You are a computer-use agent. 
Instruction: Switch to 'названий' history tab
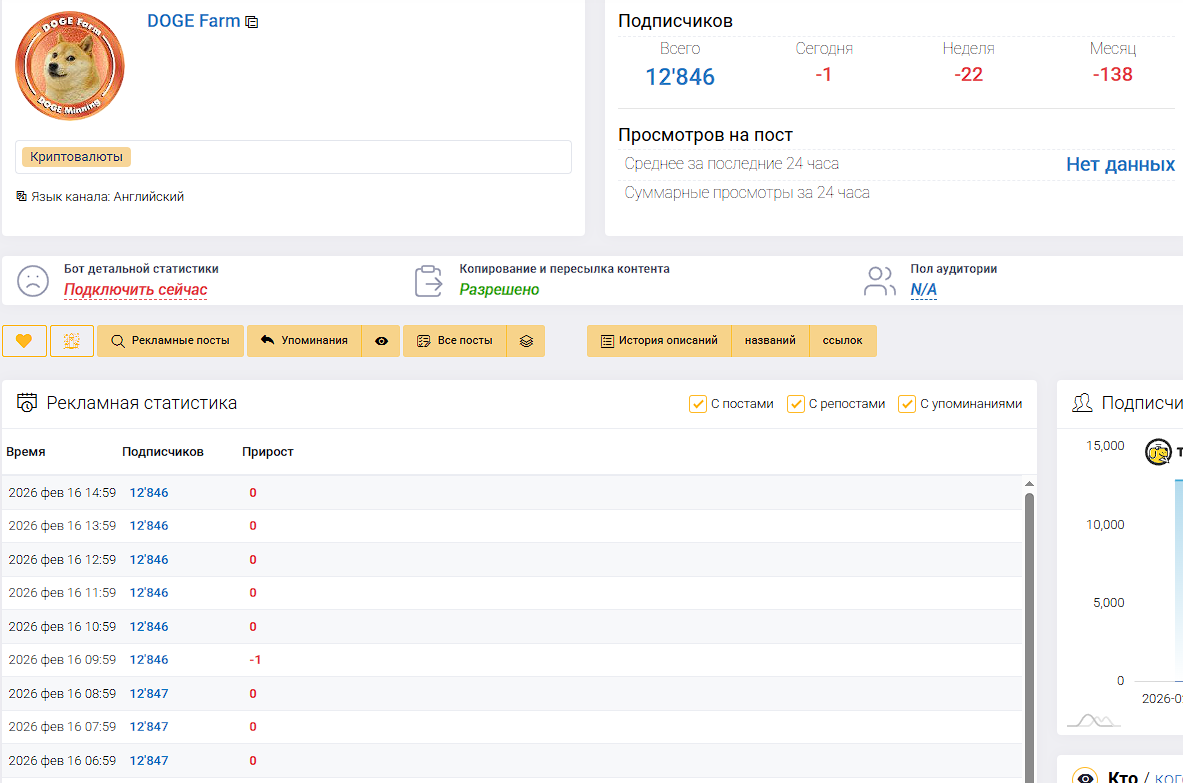pos(770,341)
